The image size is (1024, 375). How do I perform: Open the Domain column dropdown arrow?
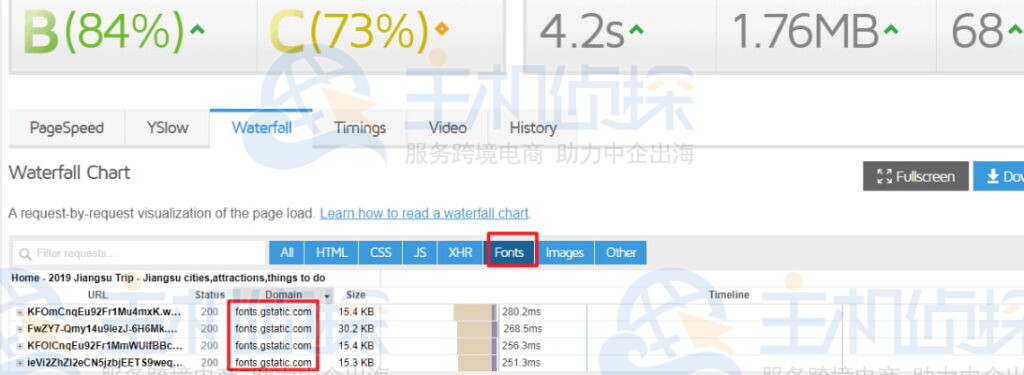[328, 296]
